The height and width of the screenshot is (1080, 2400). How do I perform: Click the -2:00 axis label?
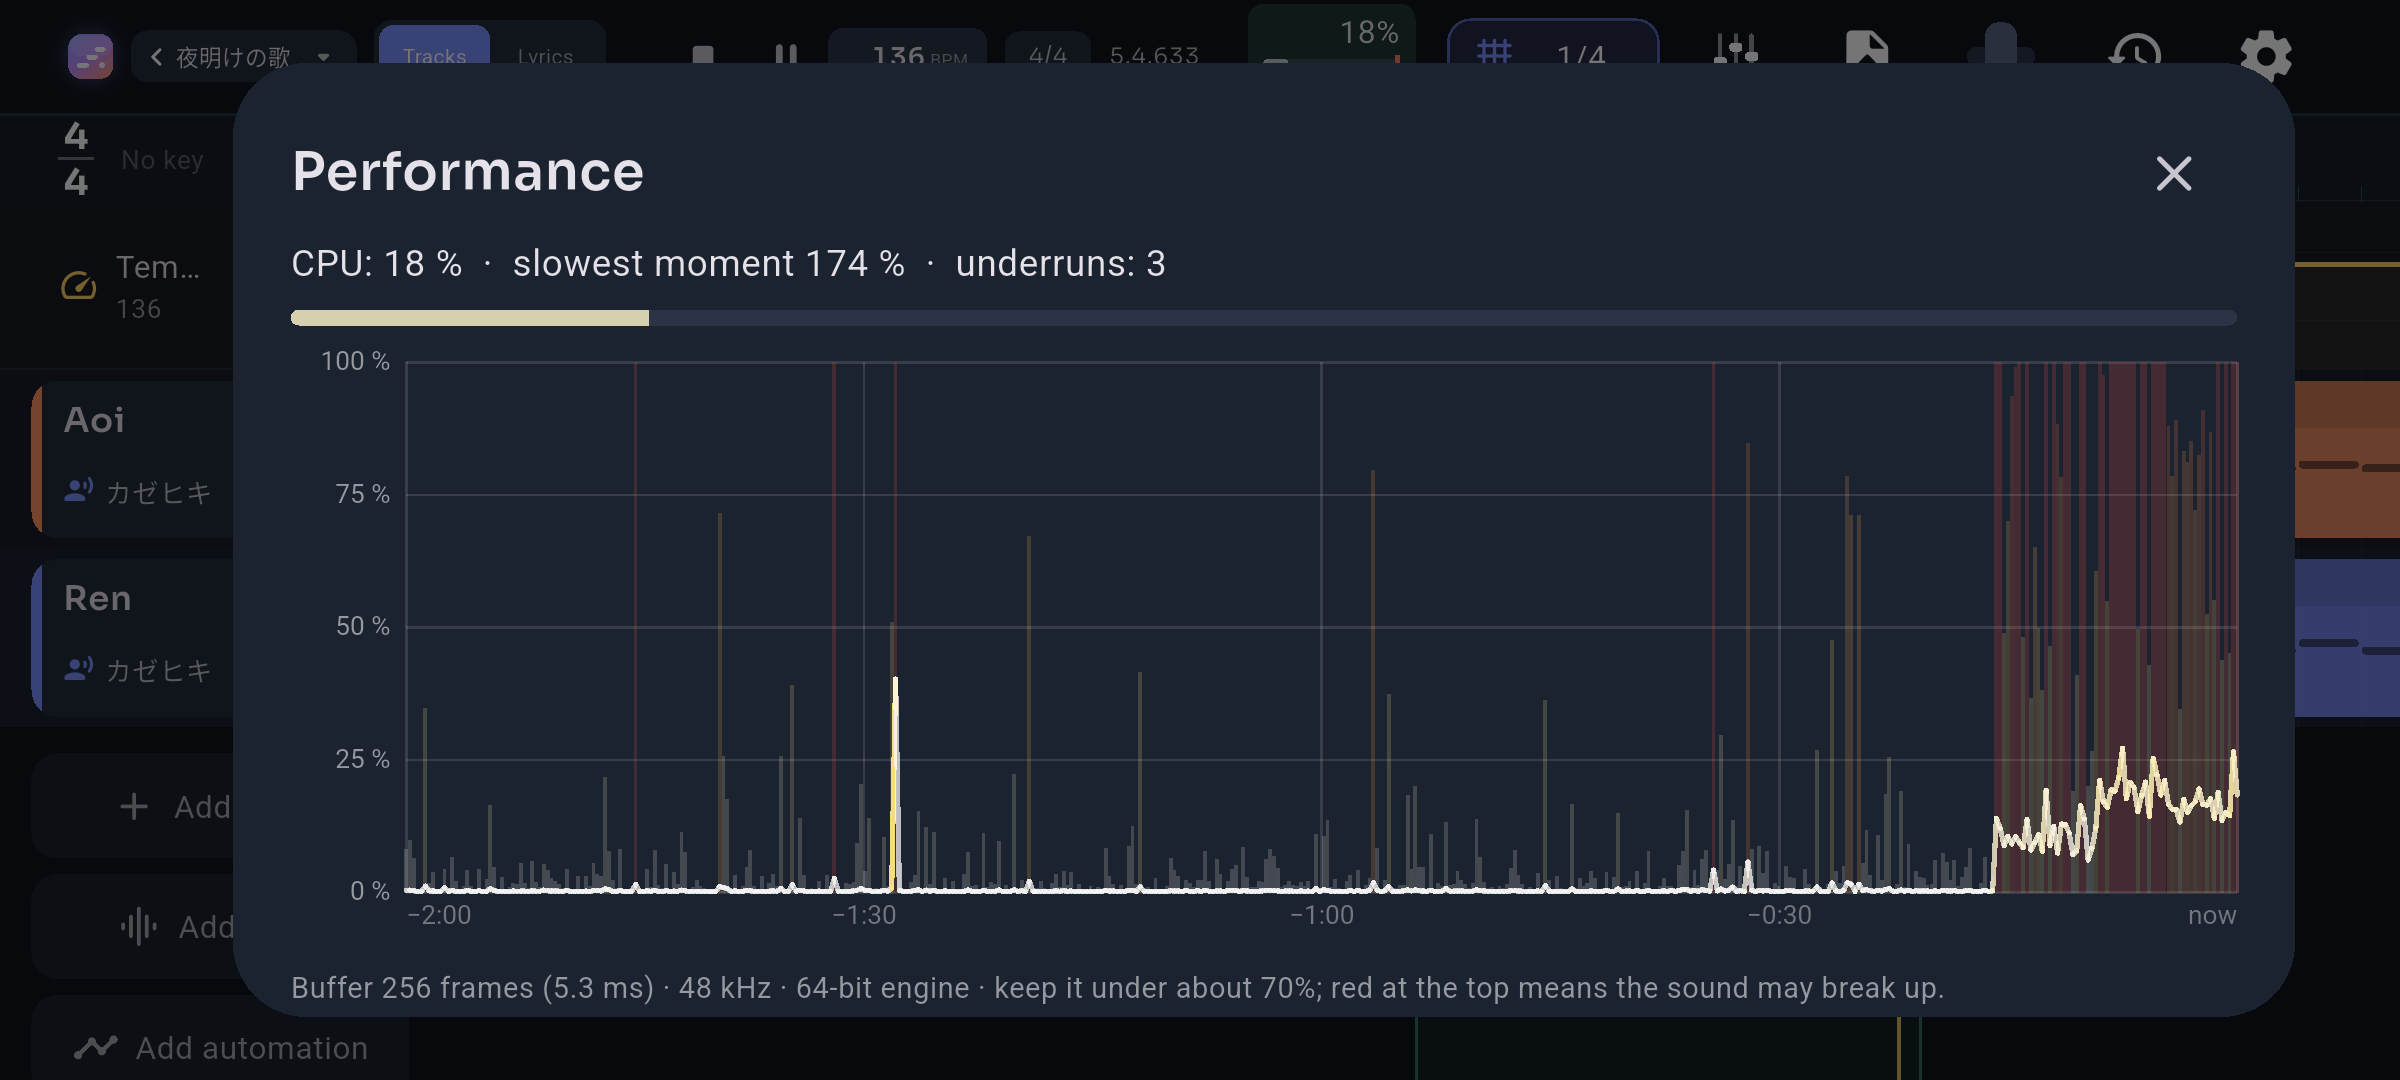439,915
